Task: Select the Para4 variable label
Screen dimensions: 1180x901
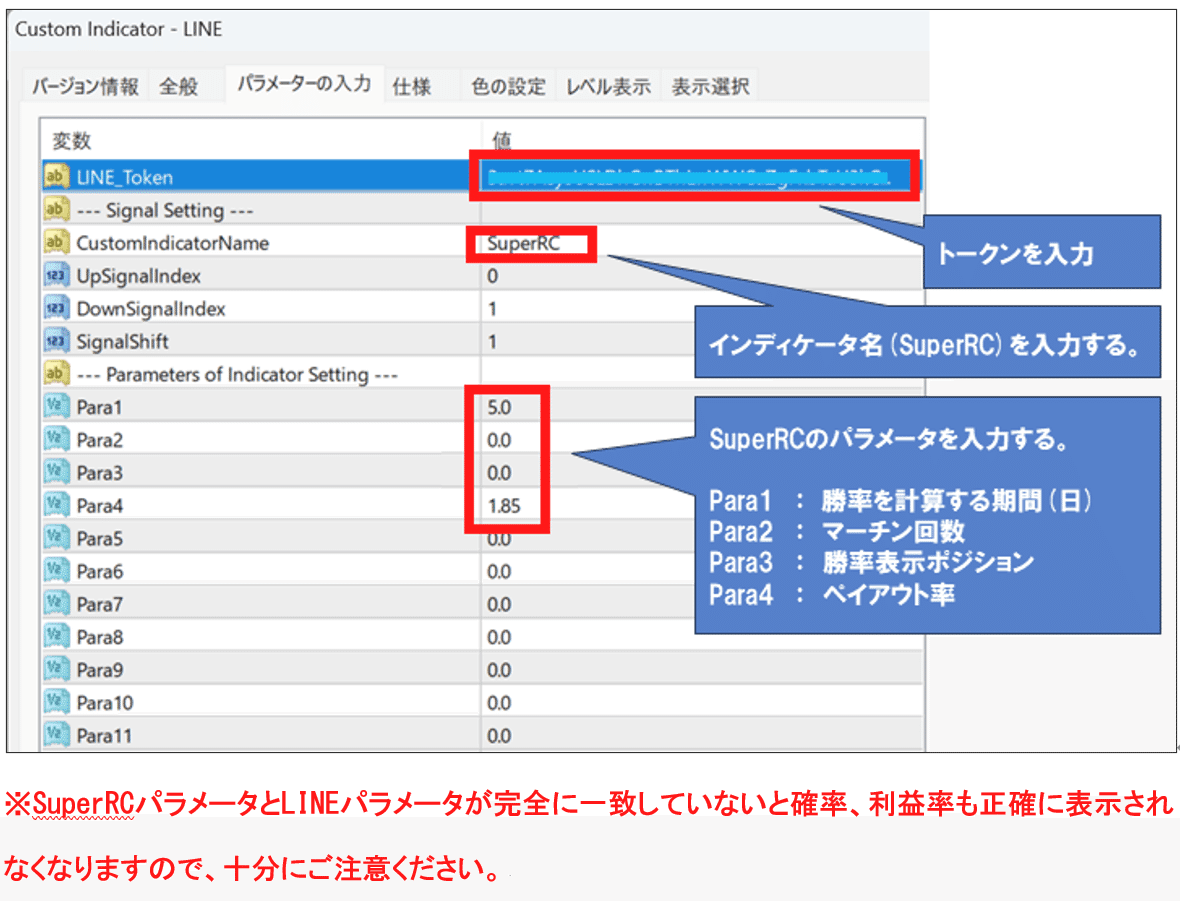Action: (99, 506)
